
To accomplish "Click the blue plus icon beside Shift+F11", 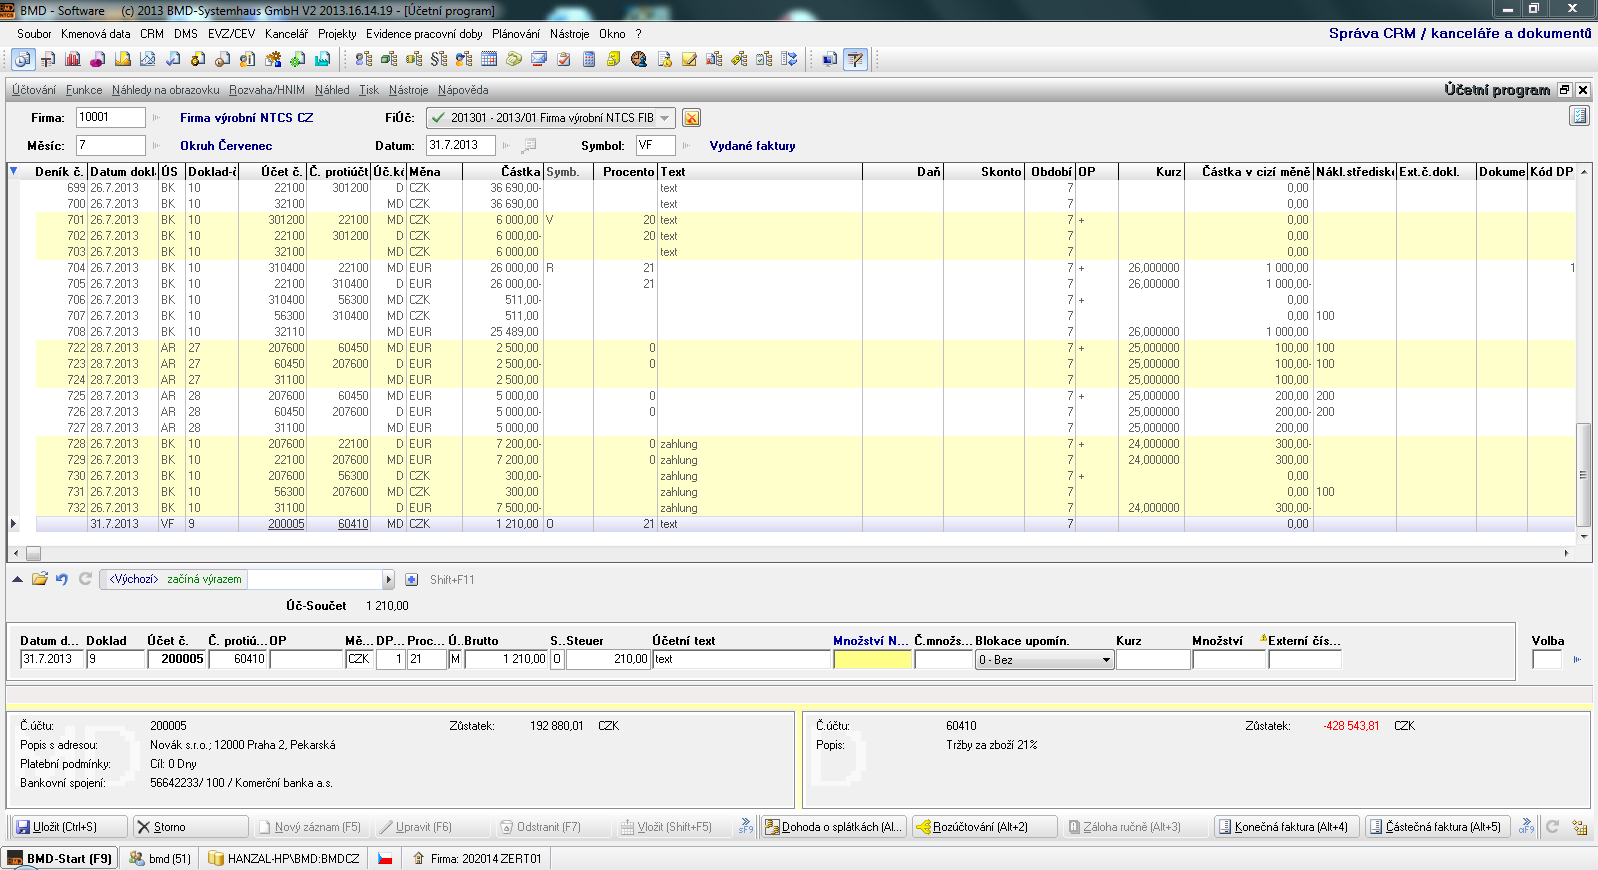I will (411, 580).
